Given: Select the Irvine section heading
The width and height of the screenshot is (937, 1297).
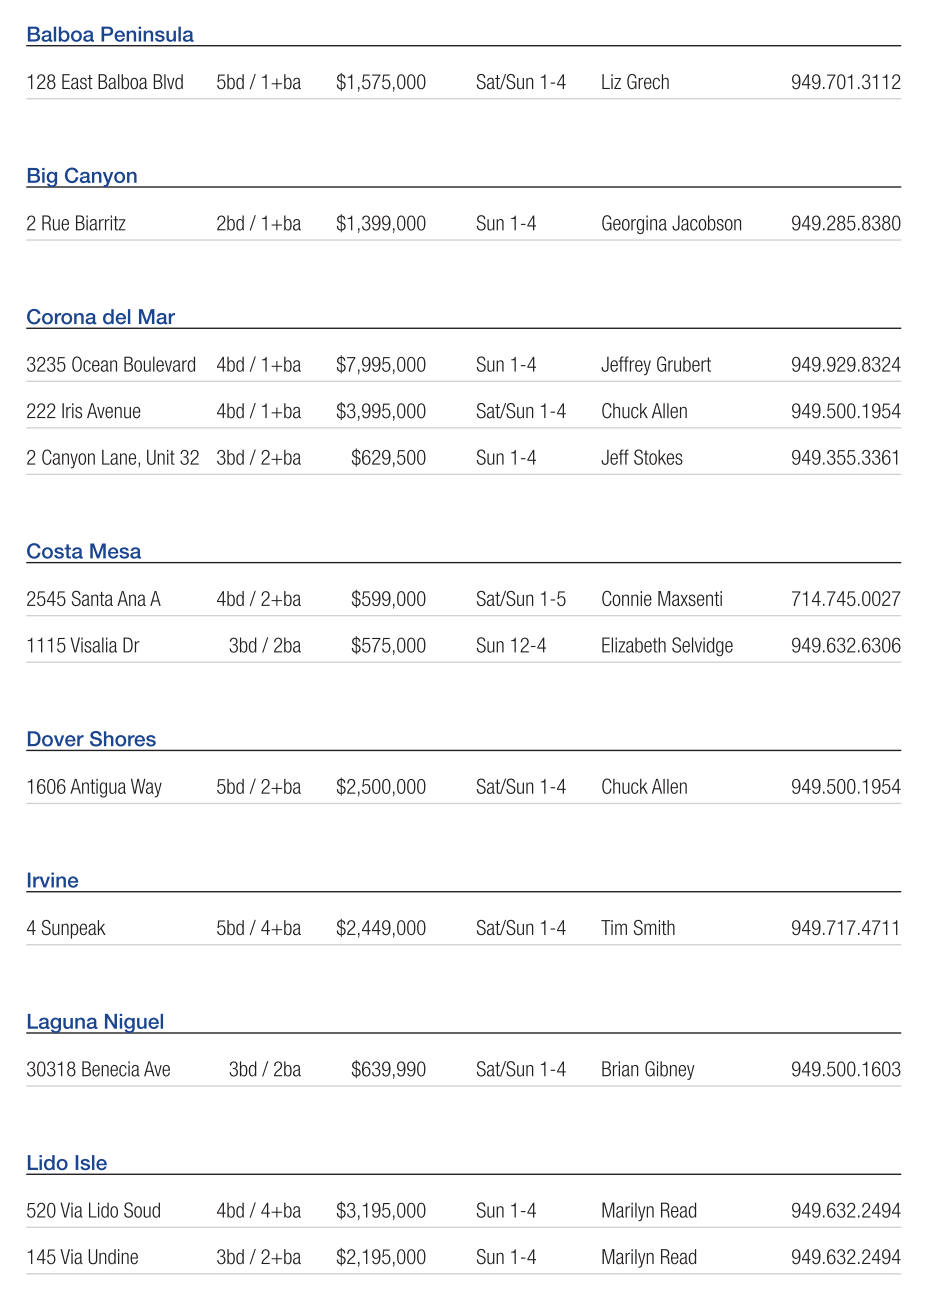Looking at the screenshot, I should (52, 880).
